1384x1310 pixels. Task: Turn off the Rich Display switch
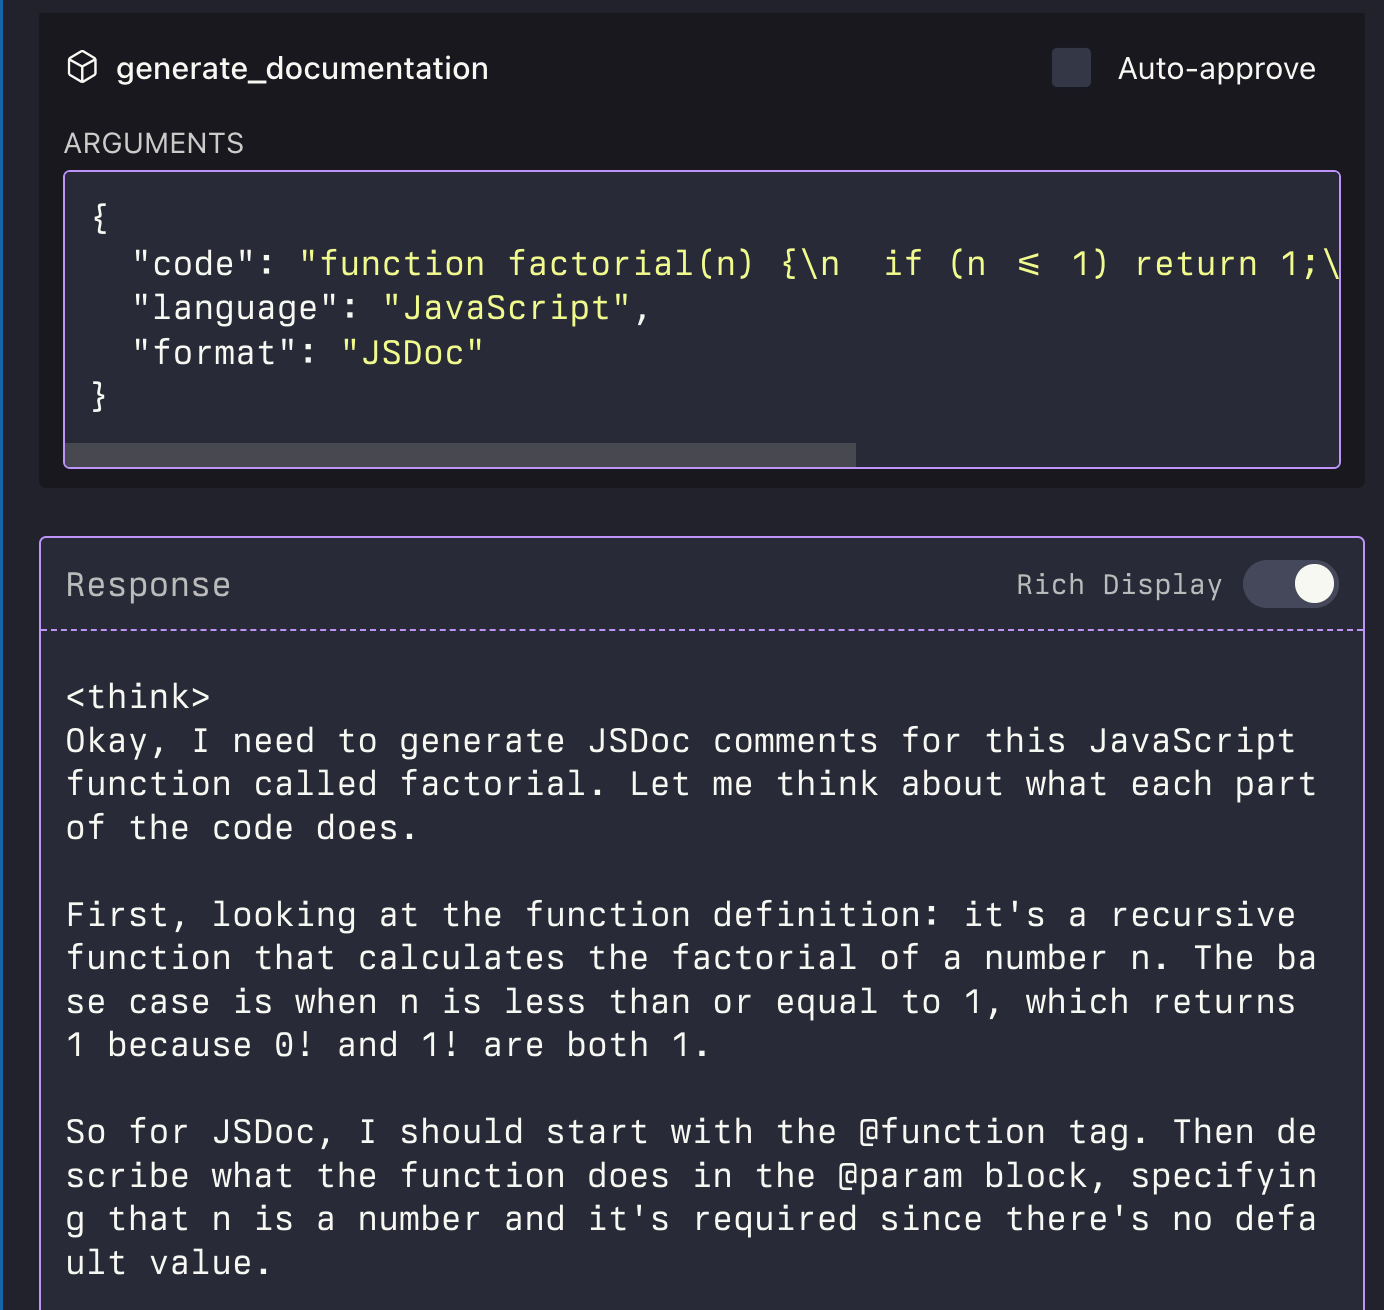pos(1290,584)
